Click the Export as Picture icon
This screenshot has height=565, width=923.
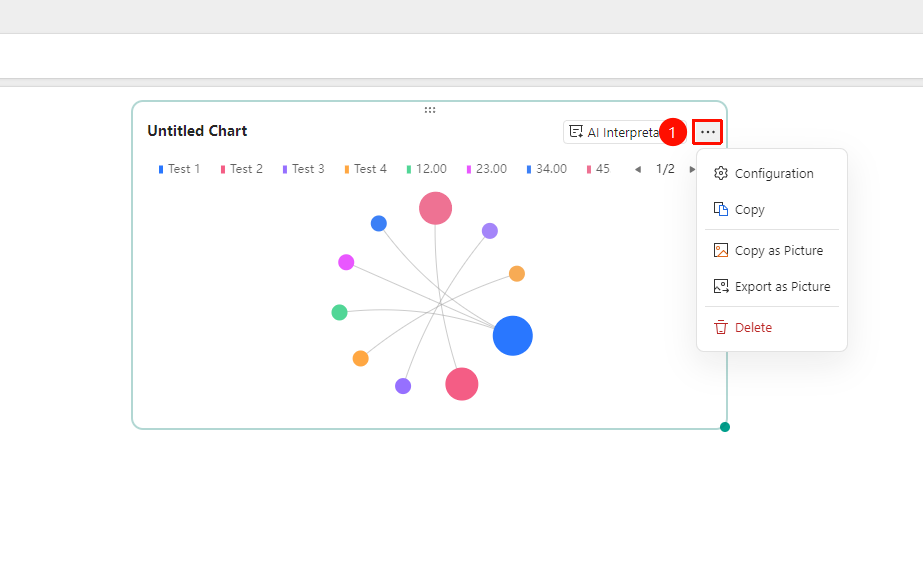(x=721, y=286)
